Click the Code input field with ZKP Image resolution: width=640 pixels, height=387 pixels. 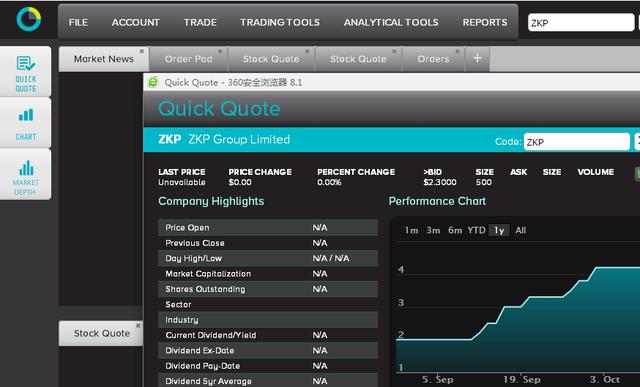[x=577, y=142]
